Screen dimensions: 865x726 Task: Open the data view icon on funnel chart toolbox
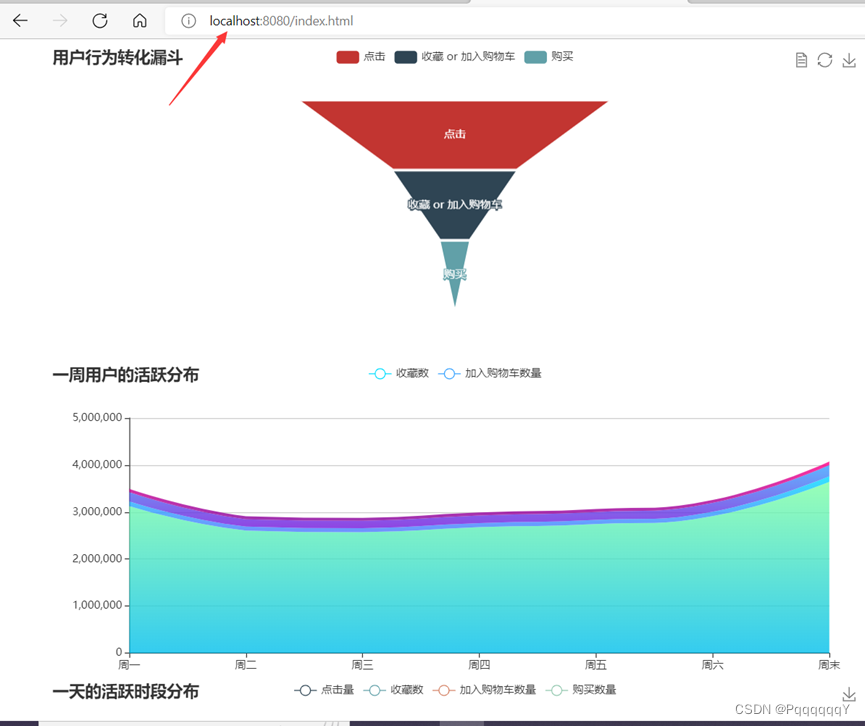click(801, 59)
